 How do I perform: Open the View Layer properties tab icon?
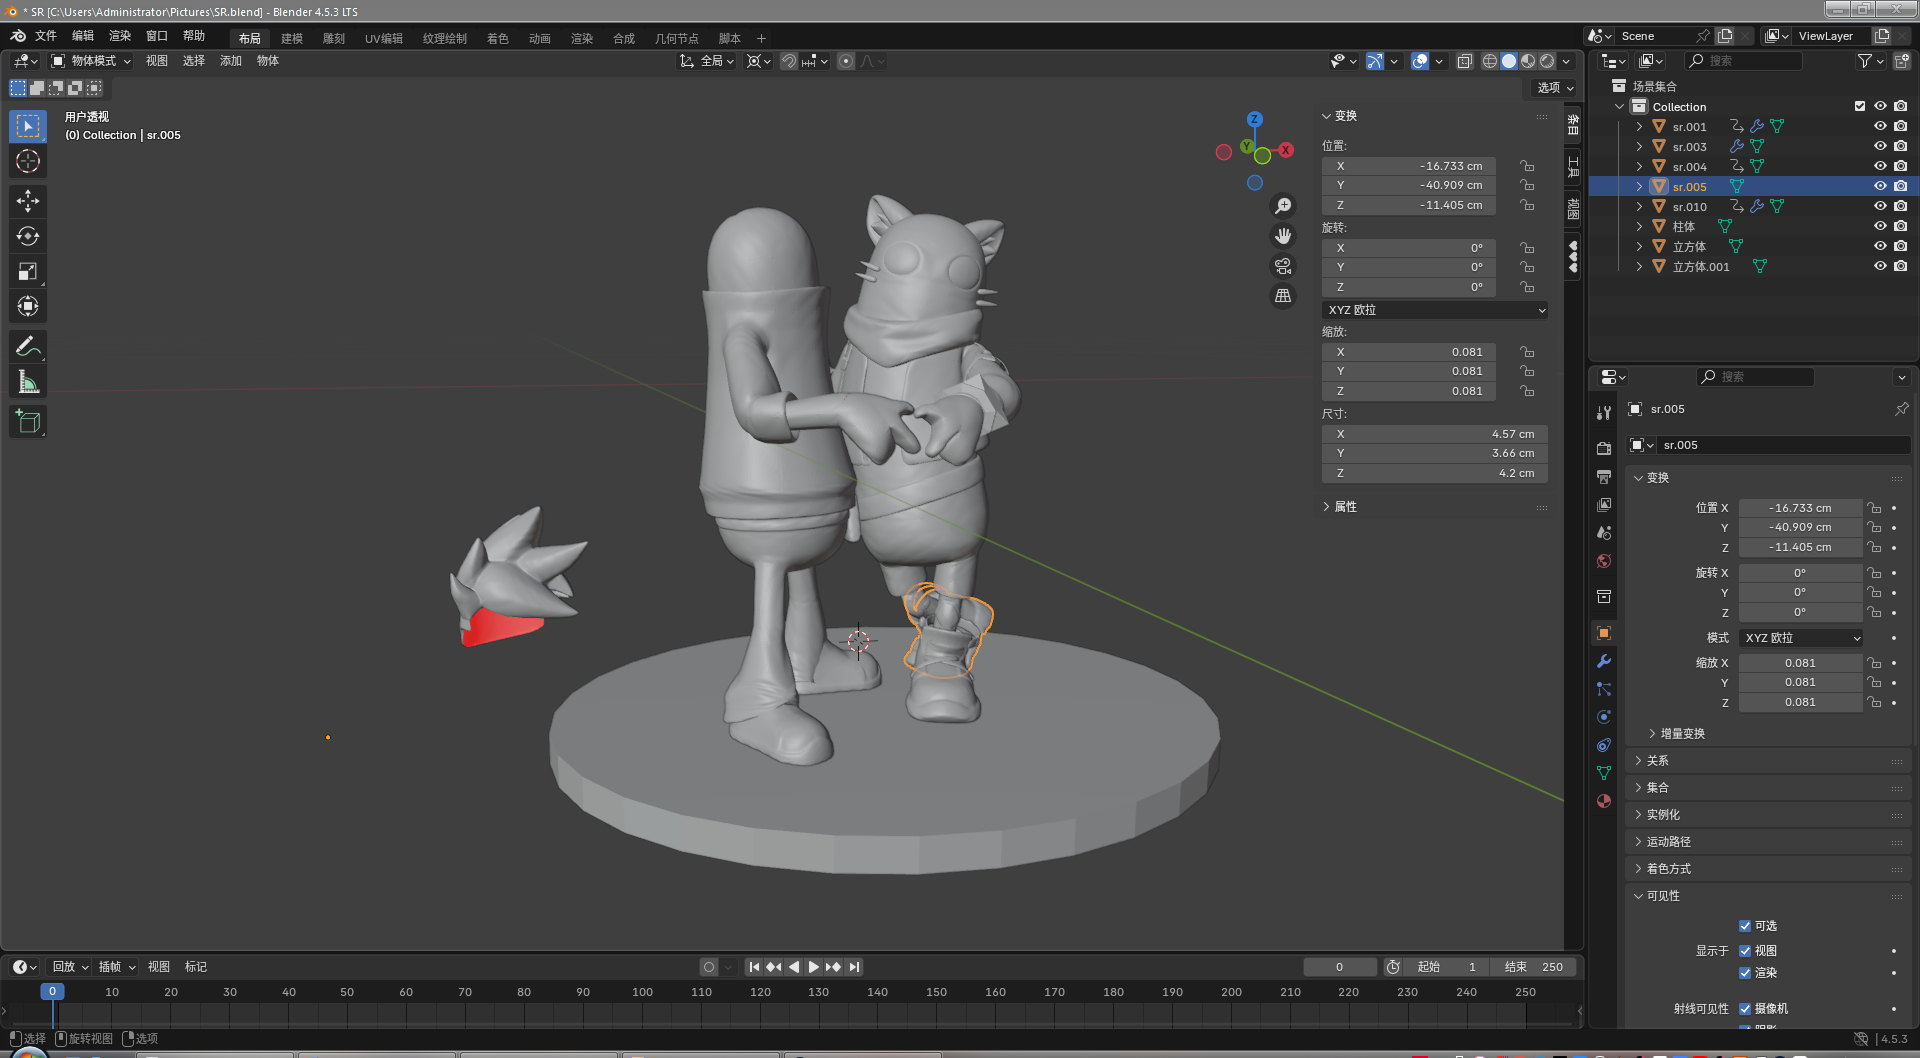[1604, 505]
